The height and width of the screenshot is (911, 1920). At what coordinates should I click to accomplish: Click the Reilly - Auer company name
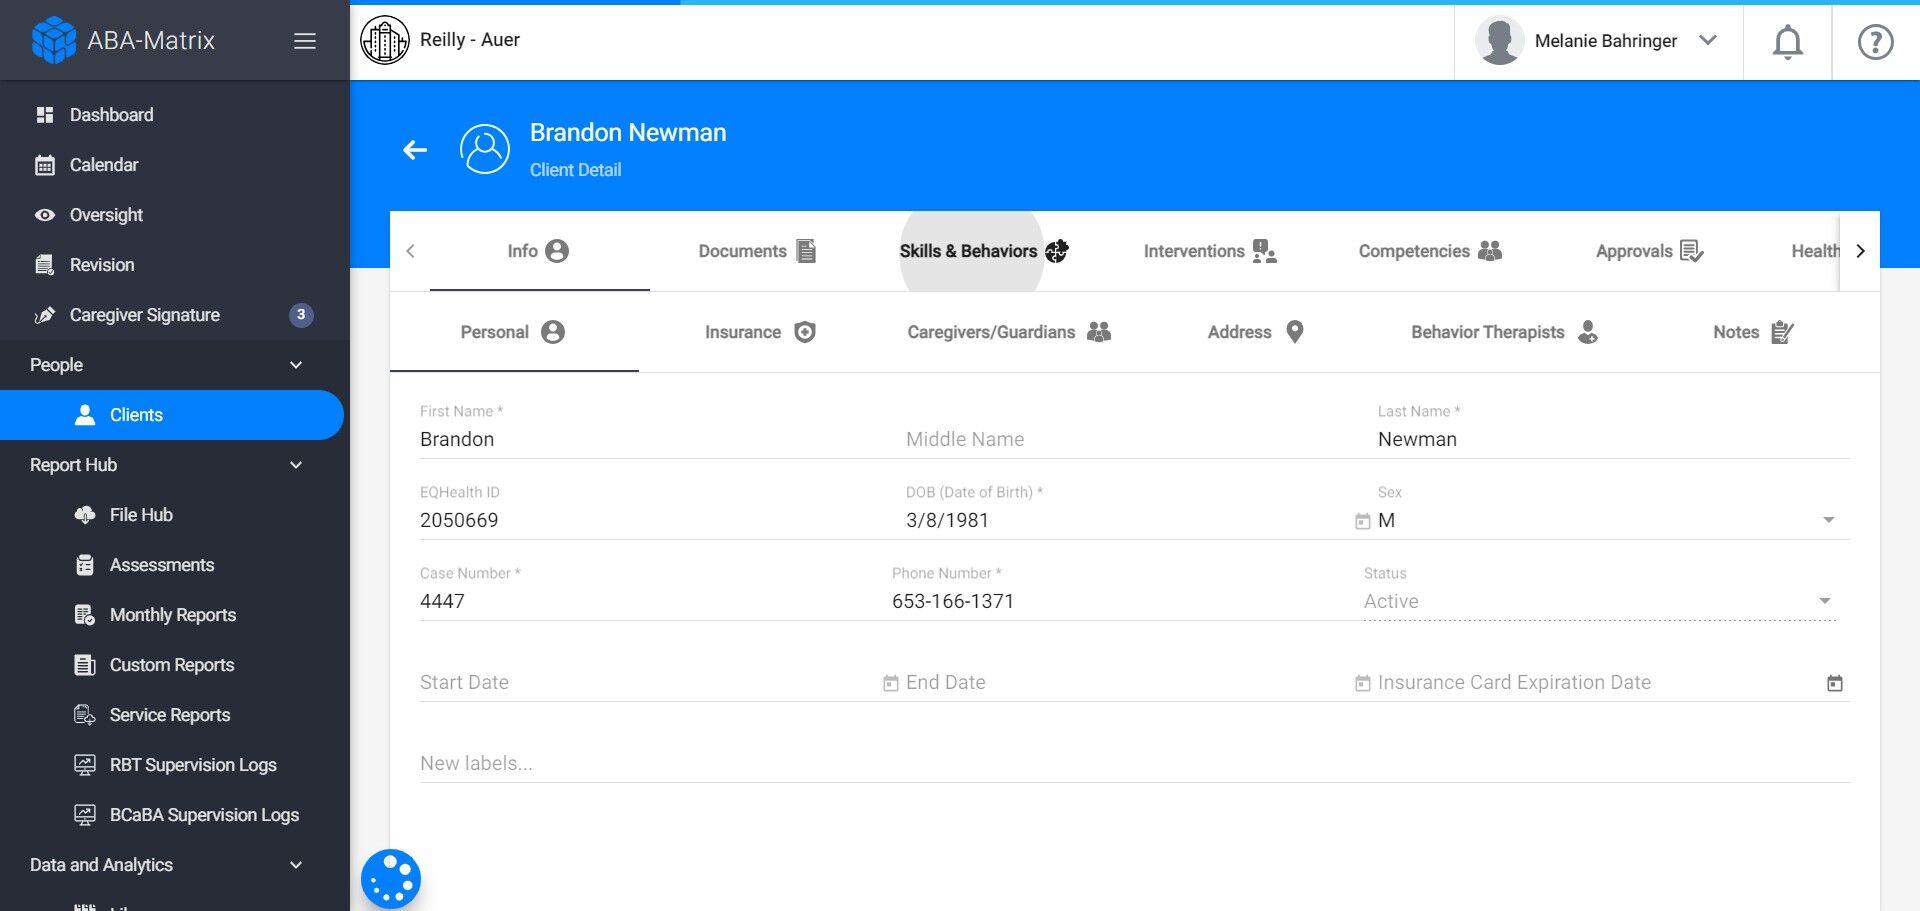pyautogui.click(x=470, y=40)
